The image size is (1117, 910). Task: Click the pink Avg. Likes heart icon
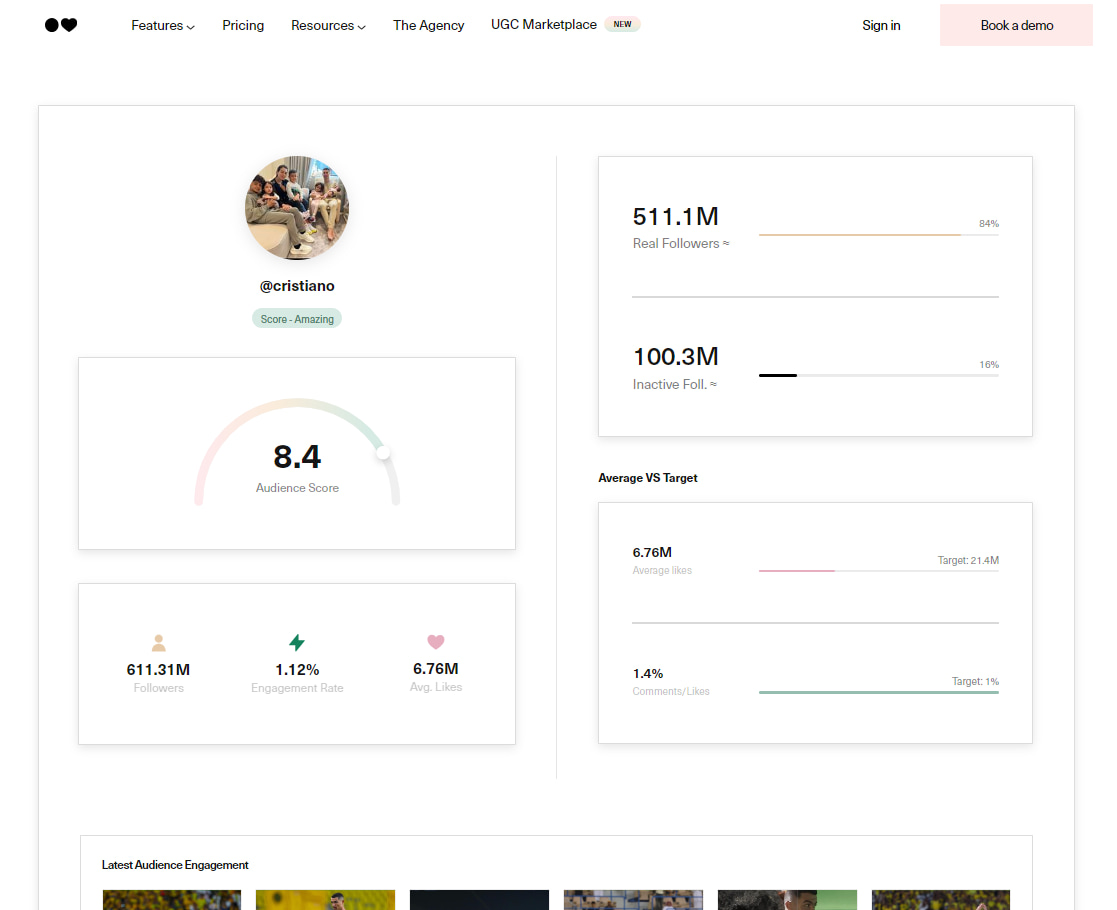(436, 641)
